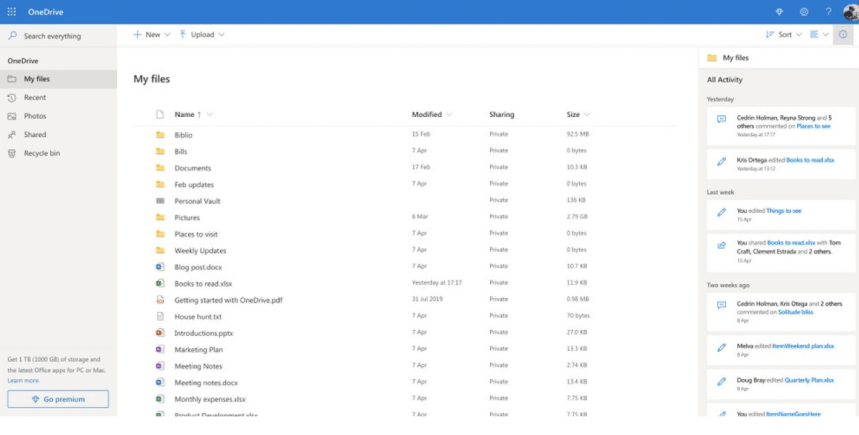Open the Sort dropdown
This screenshot has height=435, width=859.
tap(784, 35)
